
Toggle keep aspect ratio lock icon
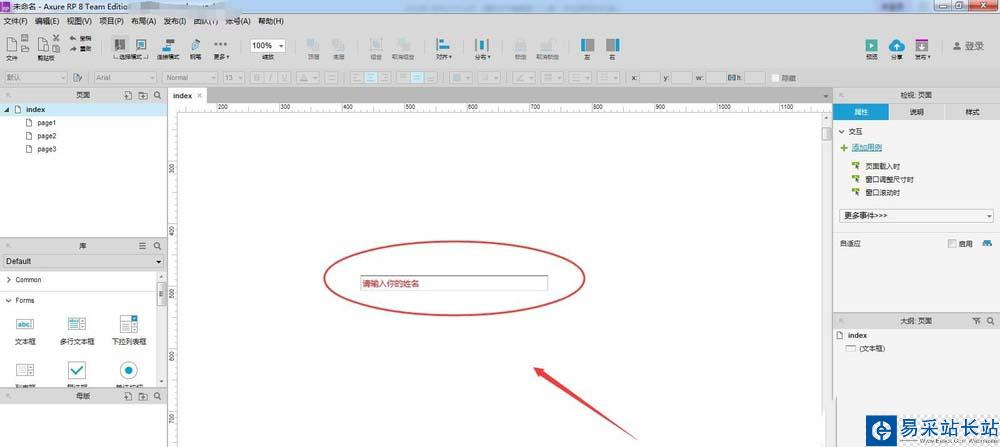point(731,78)
